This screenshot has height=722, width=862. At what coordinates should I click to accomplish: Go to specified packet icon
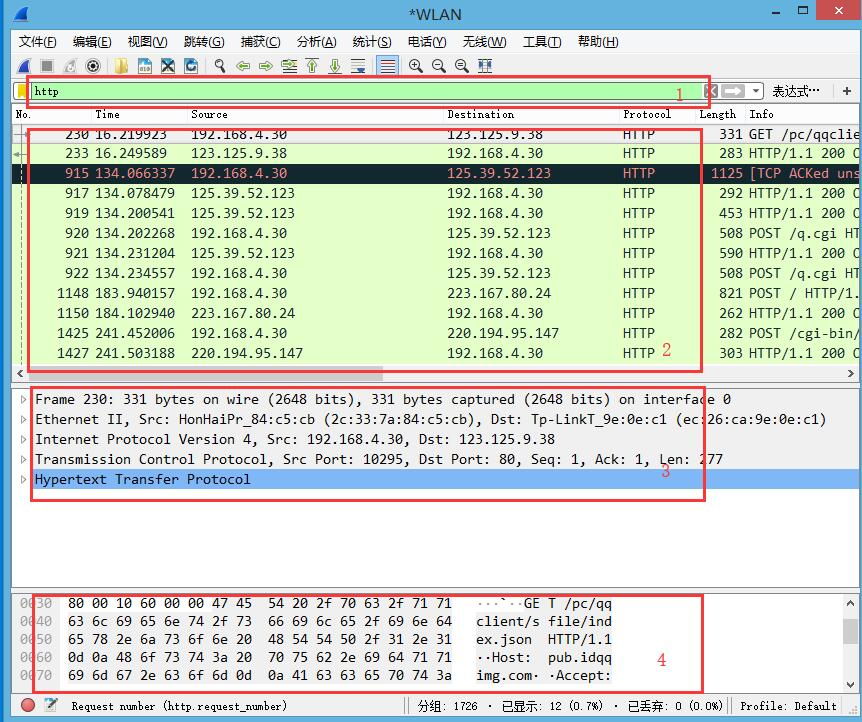289,67
